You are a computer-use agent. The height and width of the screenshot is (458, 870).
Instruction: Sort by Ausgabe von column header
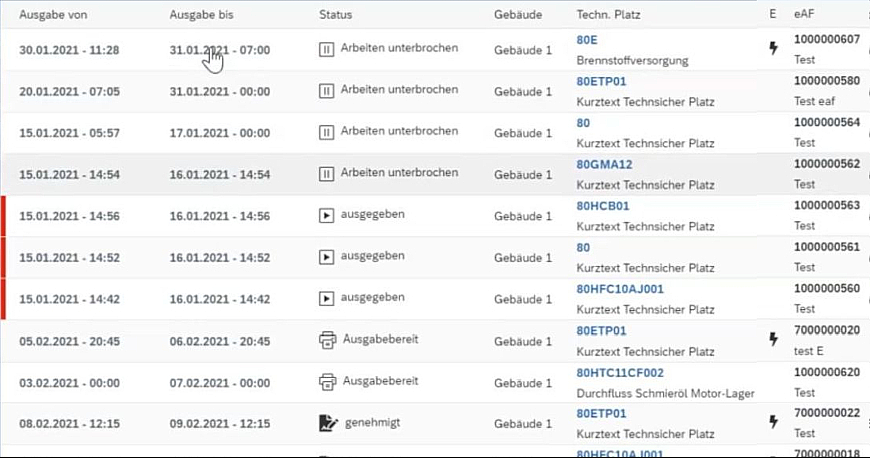pyautogui.click(x=49, y=15)
